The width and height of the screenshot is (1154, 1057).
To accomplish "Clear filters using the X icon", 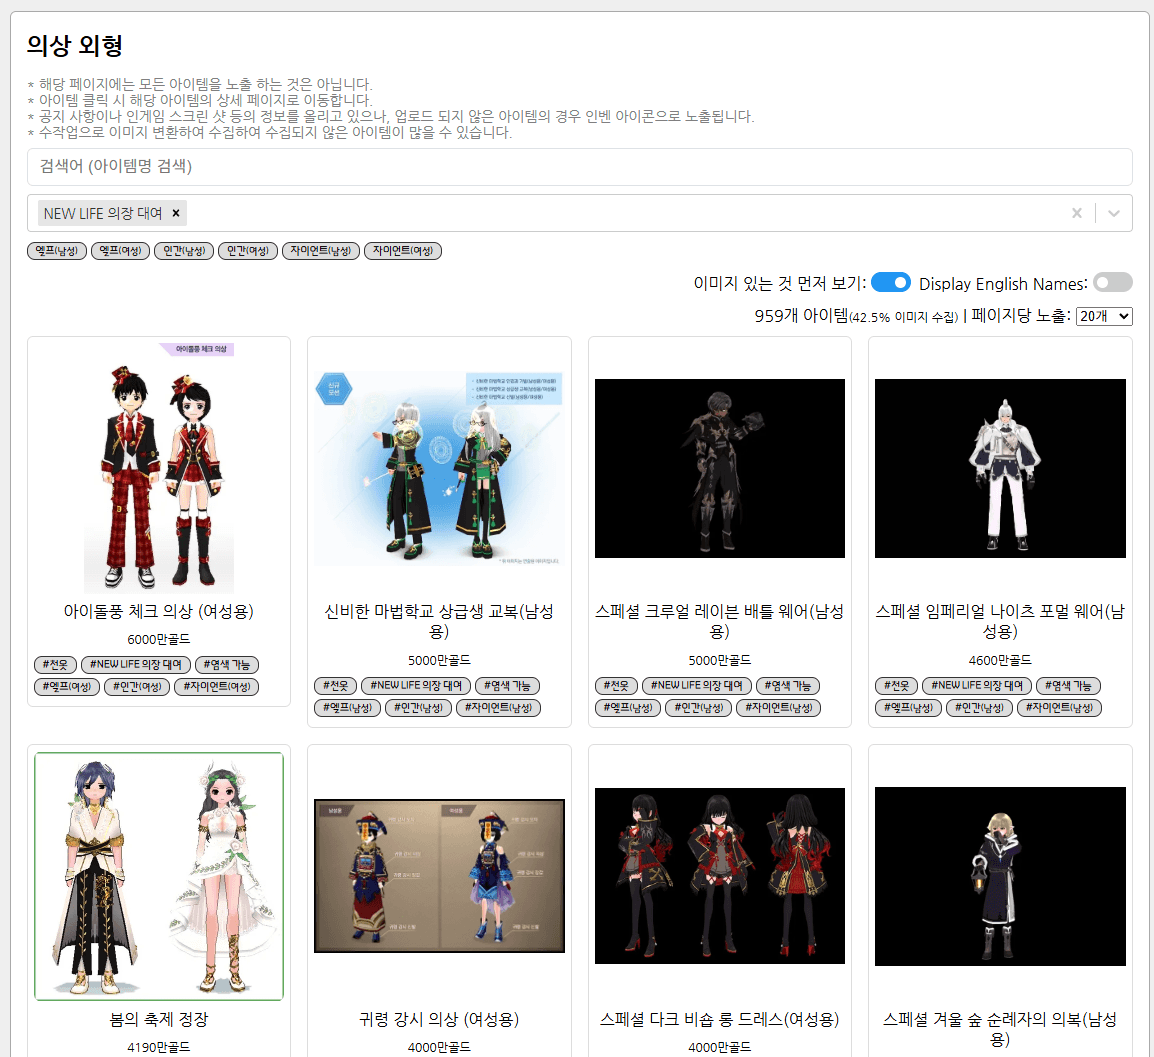I will point(1076,212).
